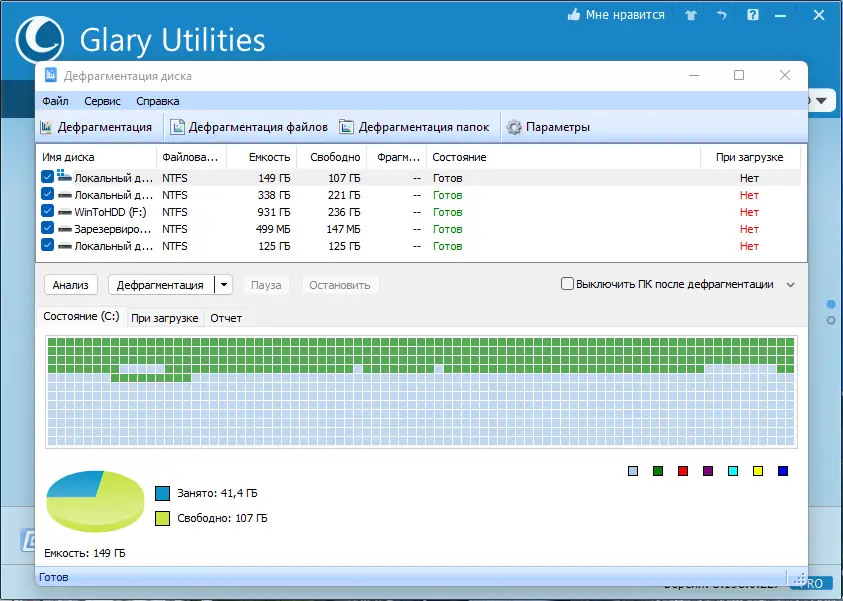The width and height of the screenshot is (843, 601).
Task: Click the "Занято: 41,4 ГБ" legend square
Action: 162,493
